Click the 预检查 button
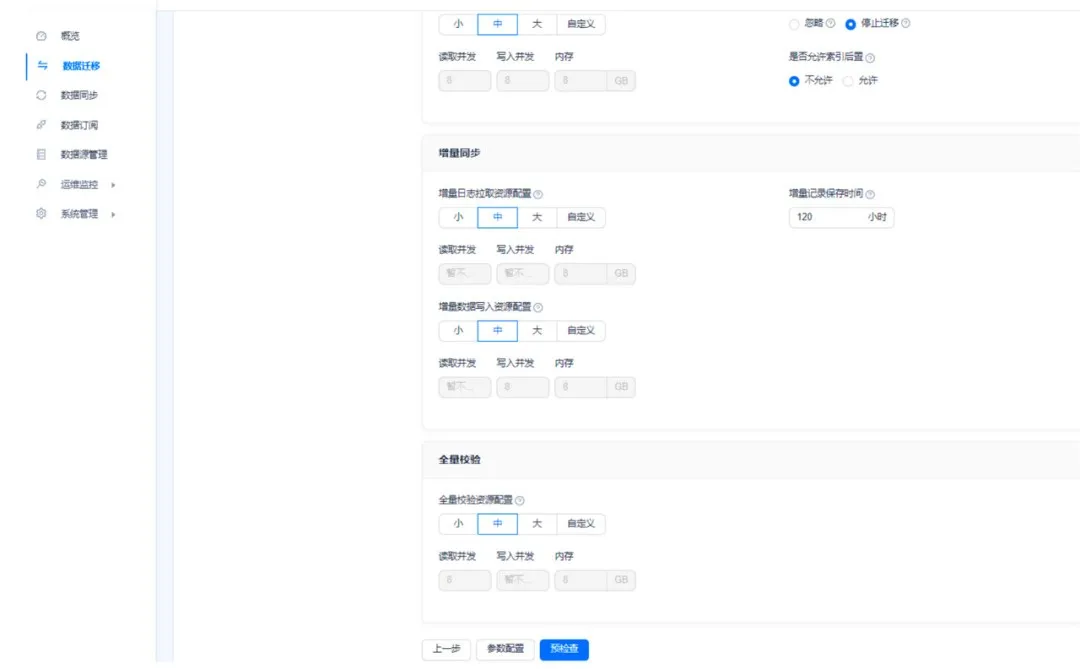The height and width of the screenshot is (669, 1080). tap(564, 649)
